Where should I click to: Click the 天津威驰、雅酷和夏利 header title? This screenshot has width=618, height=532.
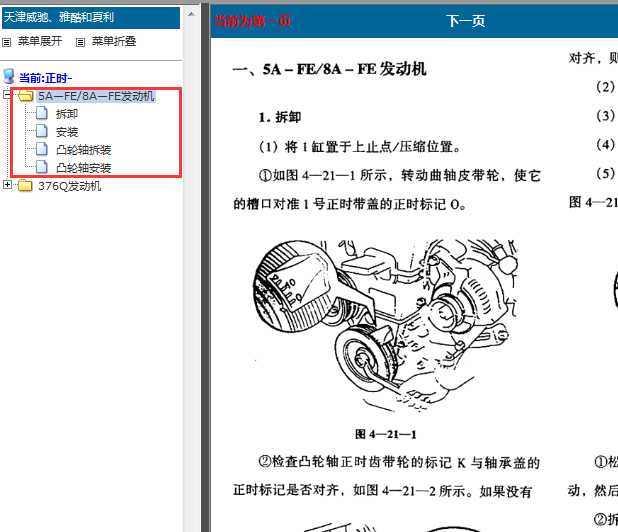pos(58,17)
